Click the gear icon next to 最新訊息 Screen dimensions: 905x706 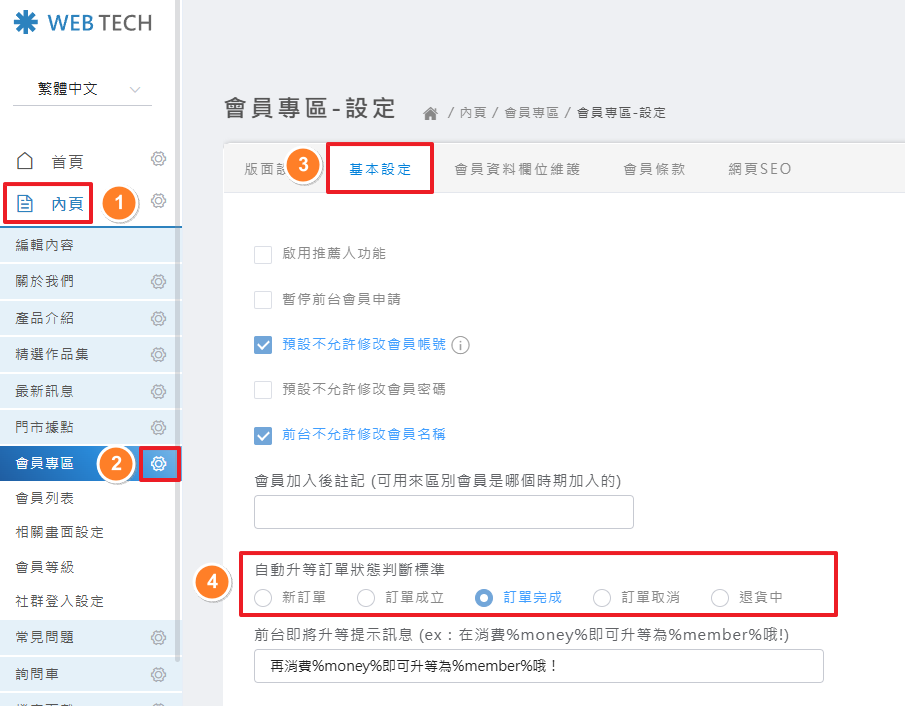click(158, 391)
